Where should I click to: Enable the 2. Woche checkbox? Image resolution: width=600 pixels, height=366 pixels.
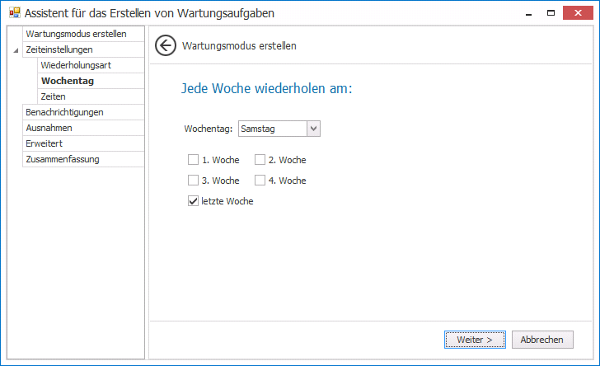[x=260, y=160]
